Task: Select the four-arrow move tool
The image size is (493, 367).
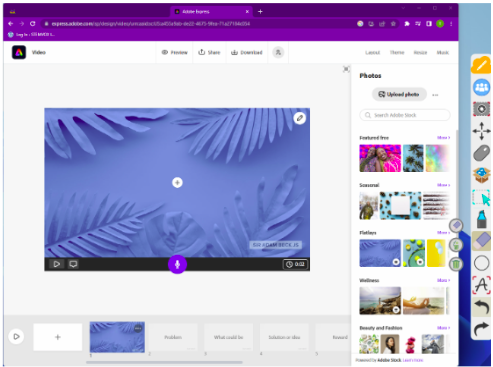Action: point(481,131)
